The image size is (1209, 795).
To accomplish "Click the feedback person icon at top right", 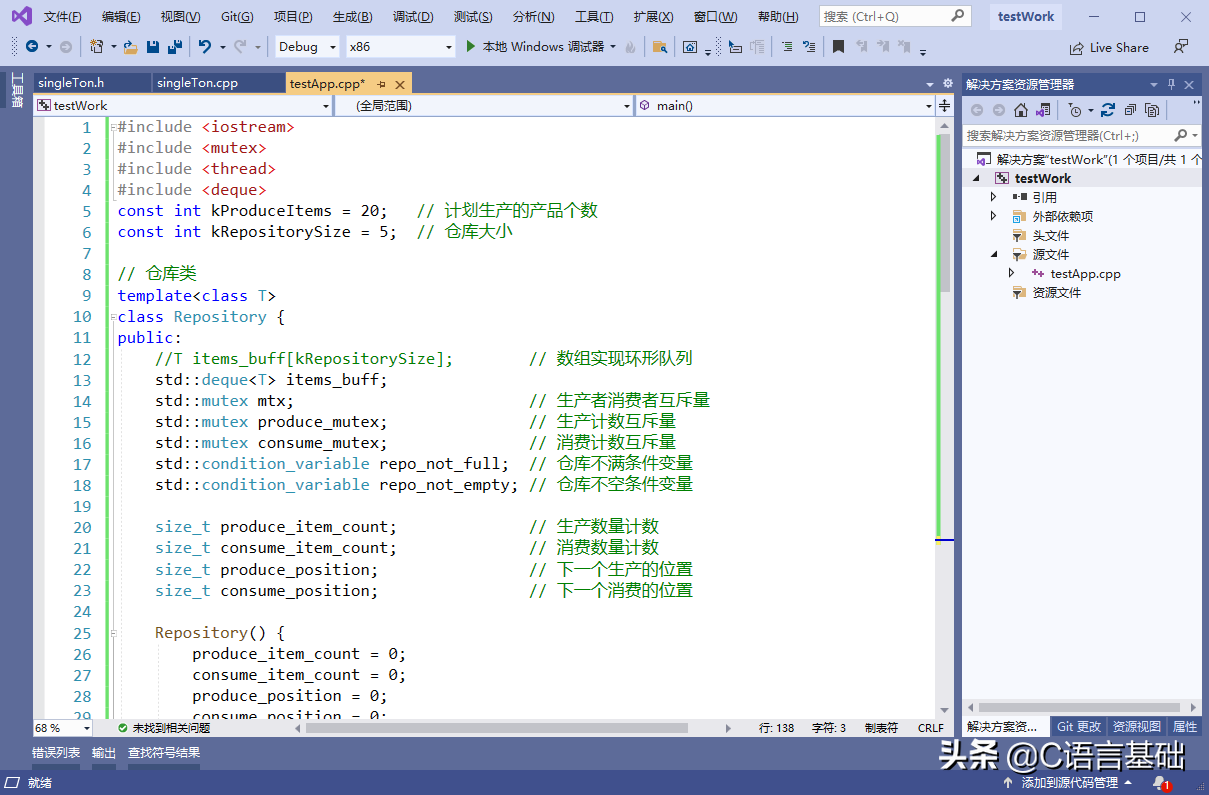I will click(1182, 47).
